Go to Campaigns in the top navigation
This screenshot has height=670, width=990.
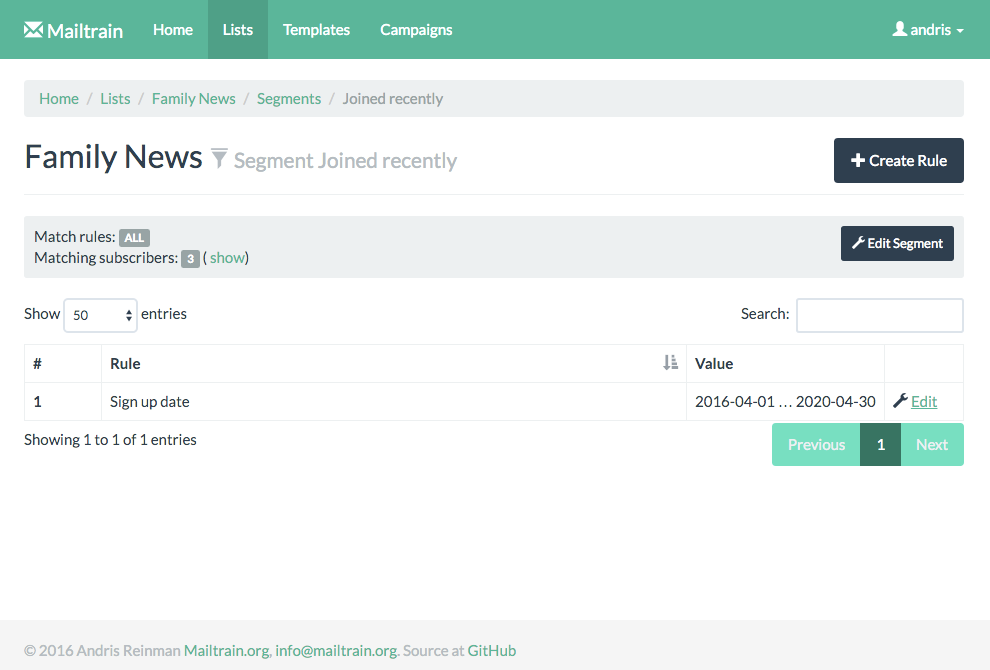tap(416, 30)
